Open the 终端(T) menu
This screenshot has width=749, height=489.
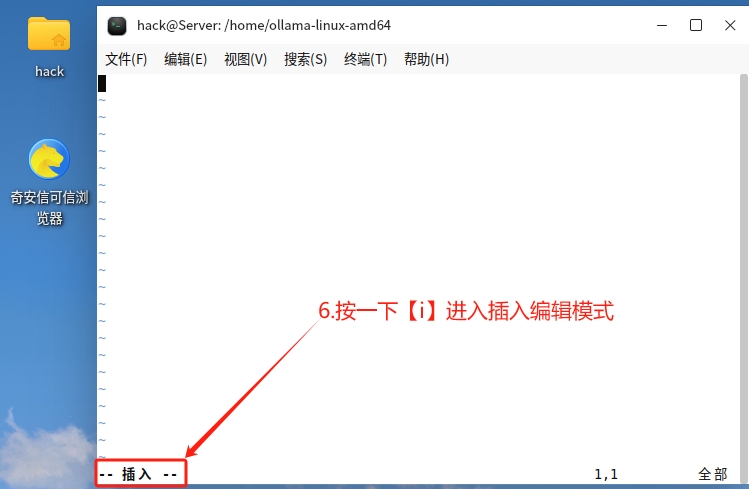click(x=365, y=59)
